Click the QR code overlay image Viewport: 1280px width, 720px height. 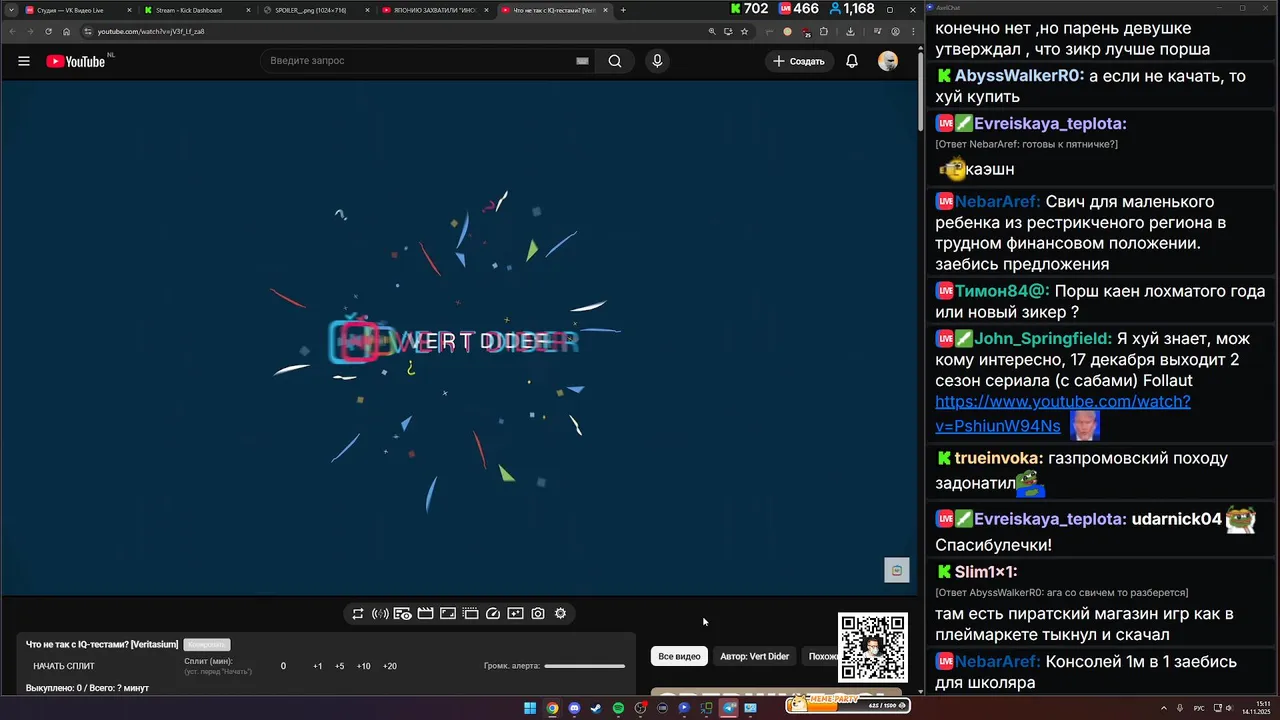pyautogui.click(x=873, y=647)
